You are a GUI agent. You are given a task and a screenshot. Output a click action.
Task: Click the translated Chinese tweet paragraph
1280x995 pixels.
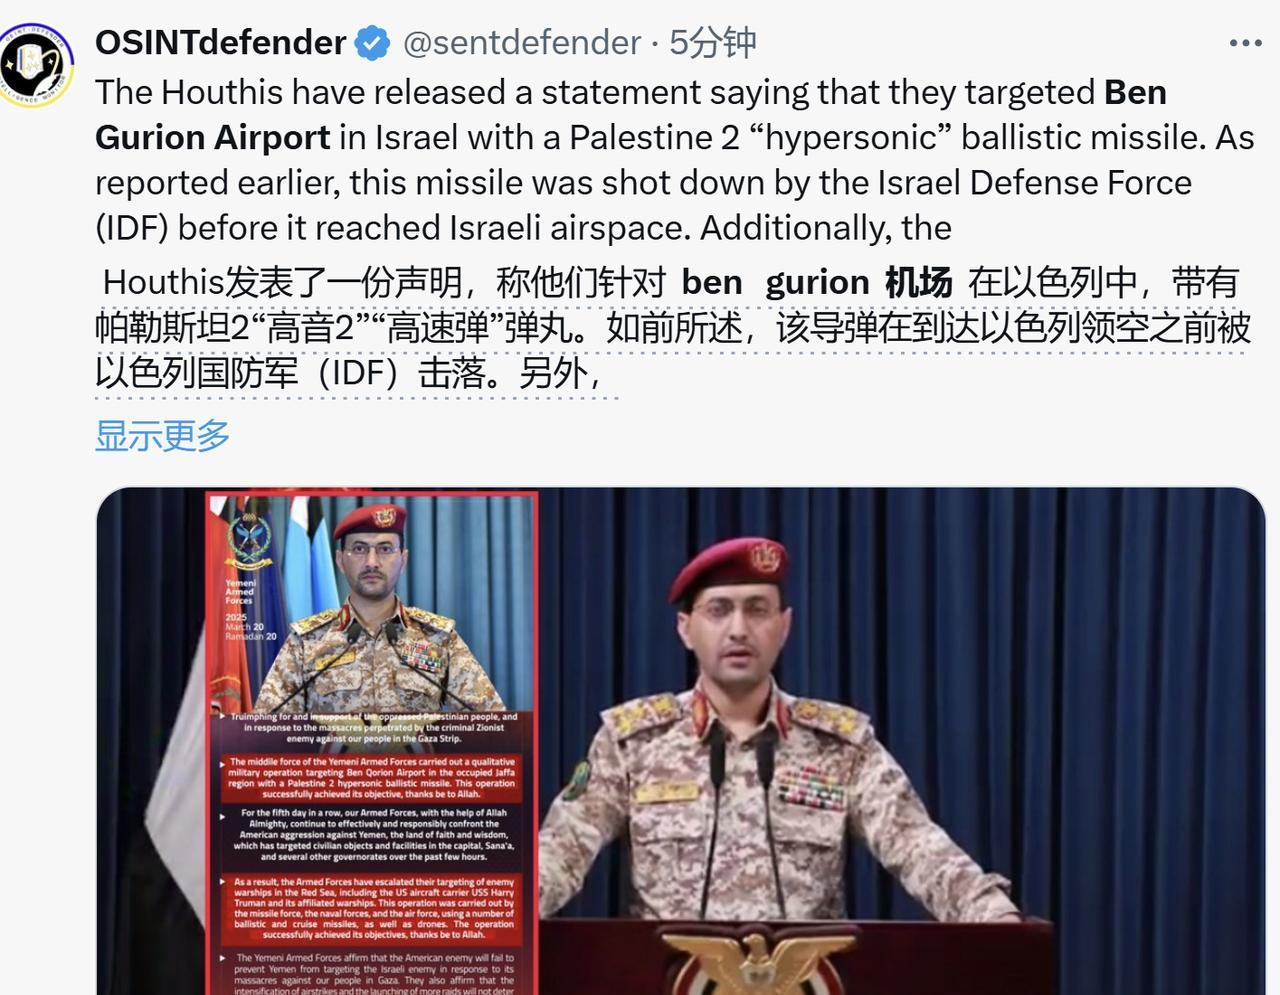click(x=672, y=328)
